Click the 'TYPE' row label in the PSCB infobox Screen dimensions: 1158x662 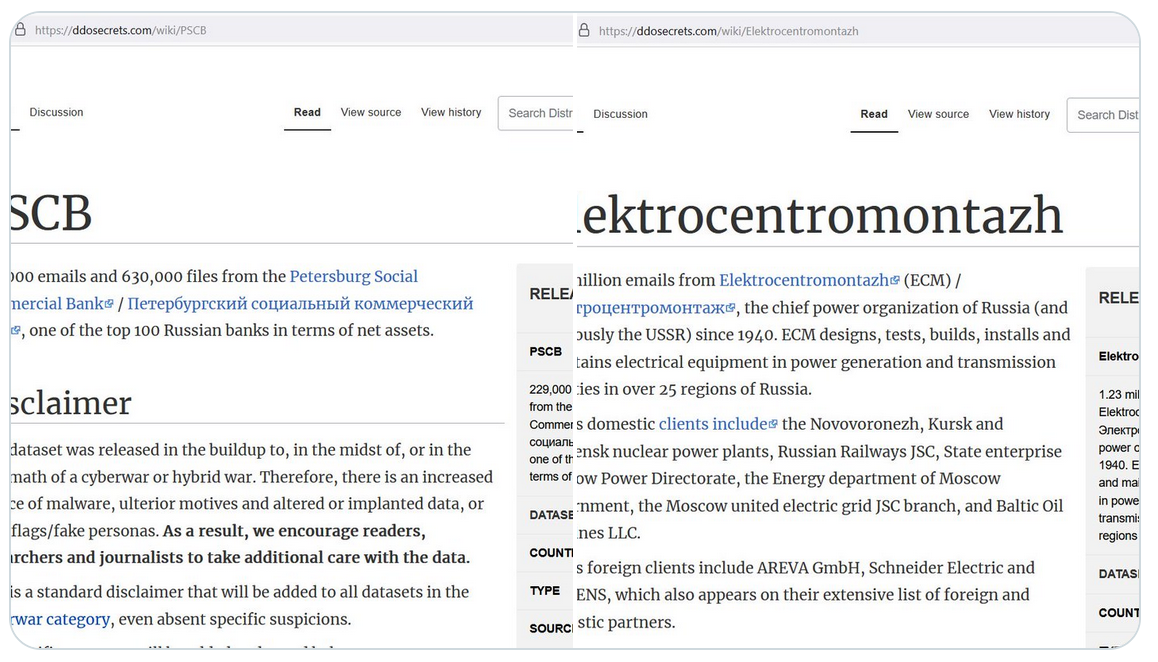coord(544,591)
